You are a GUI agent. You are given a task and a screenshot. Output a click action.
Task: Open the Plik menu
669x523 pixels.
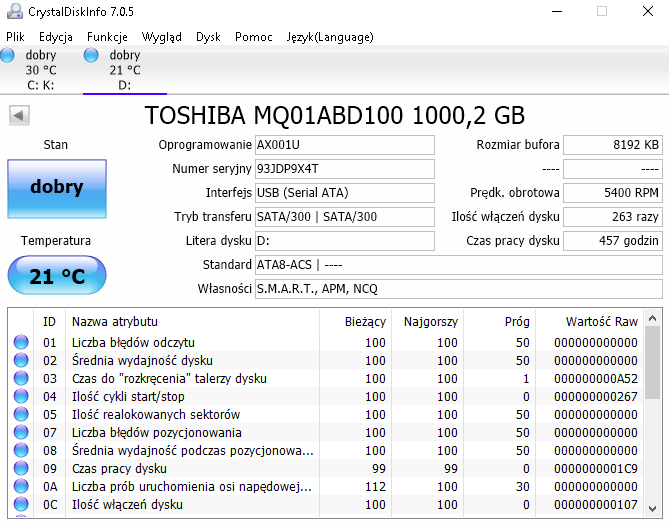[15, 37]
